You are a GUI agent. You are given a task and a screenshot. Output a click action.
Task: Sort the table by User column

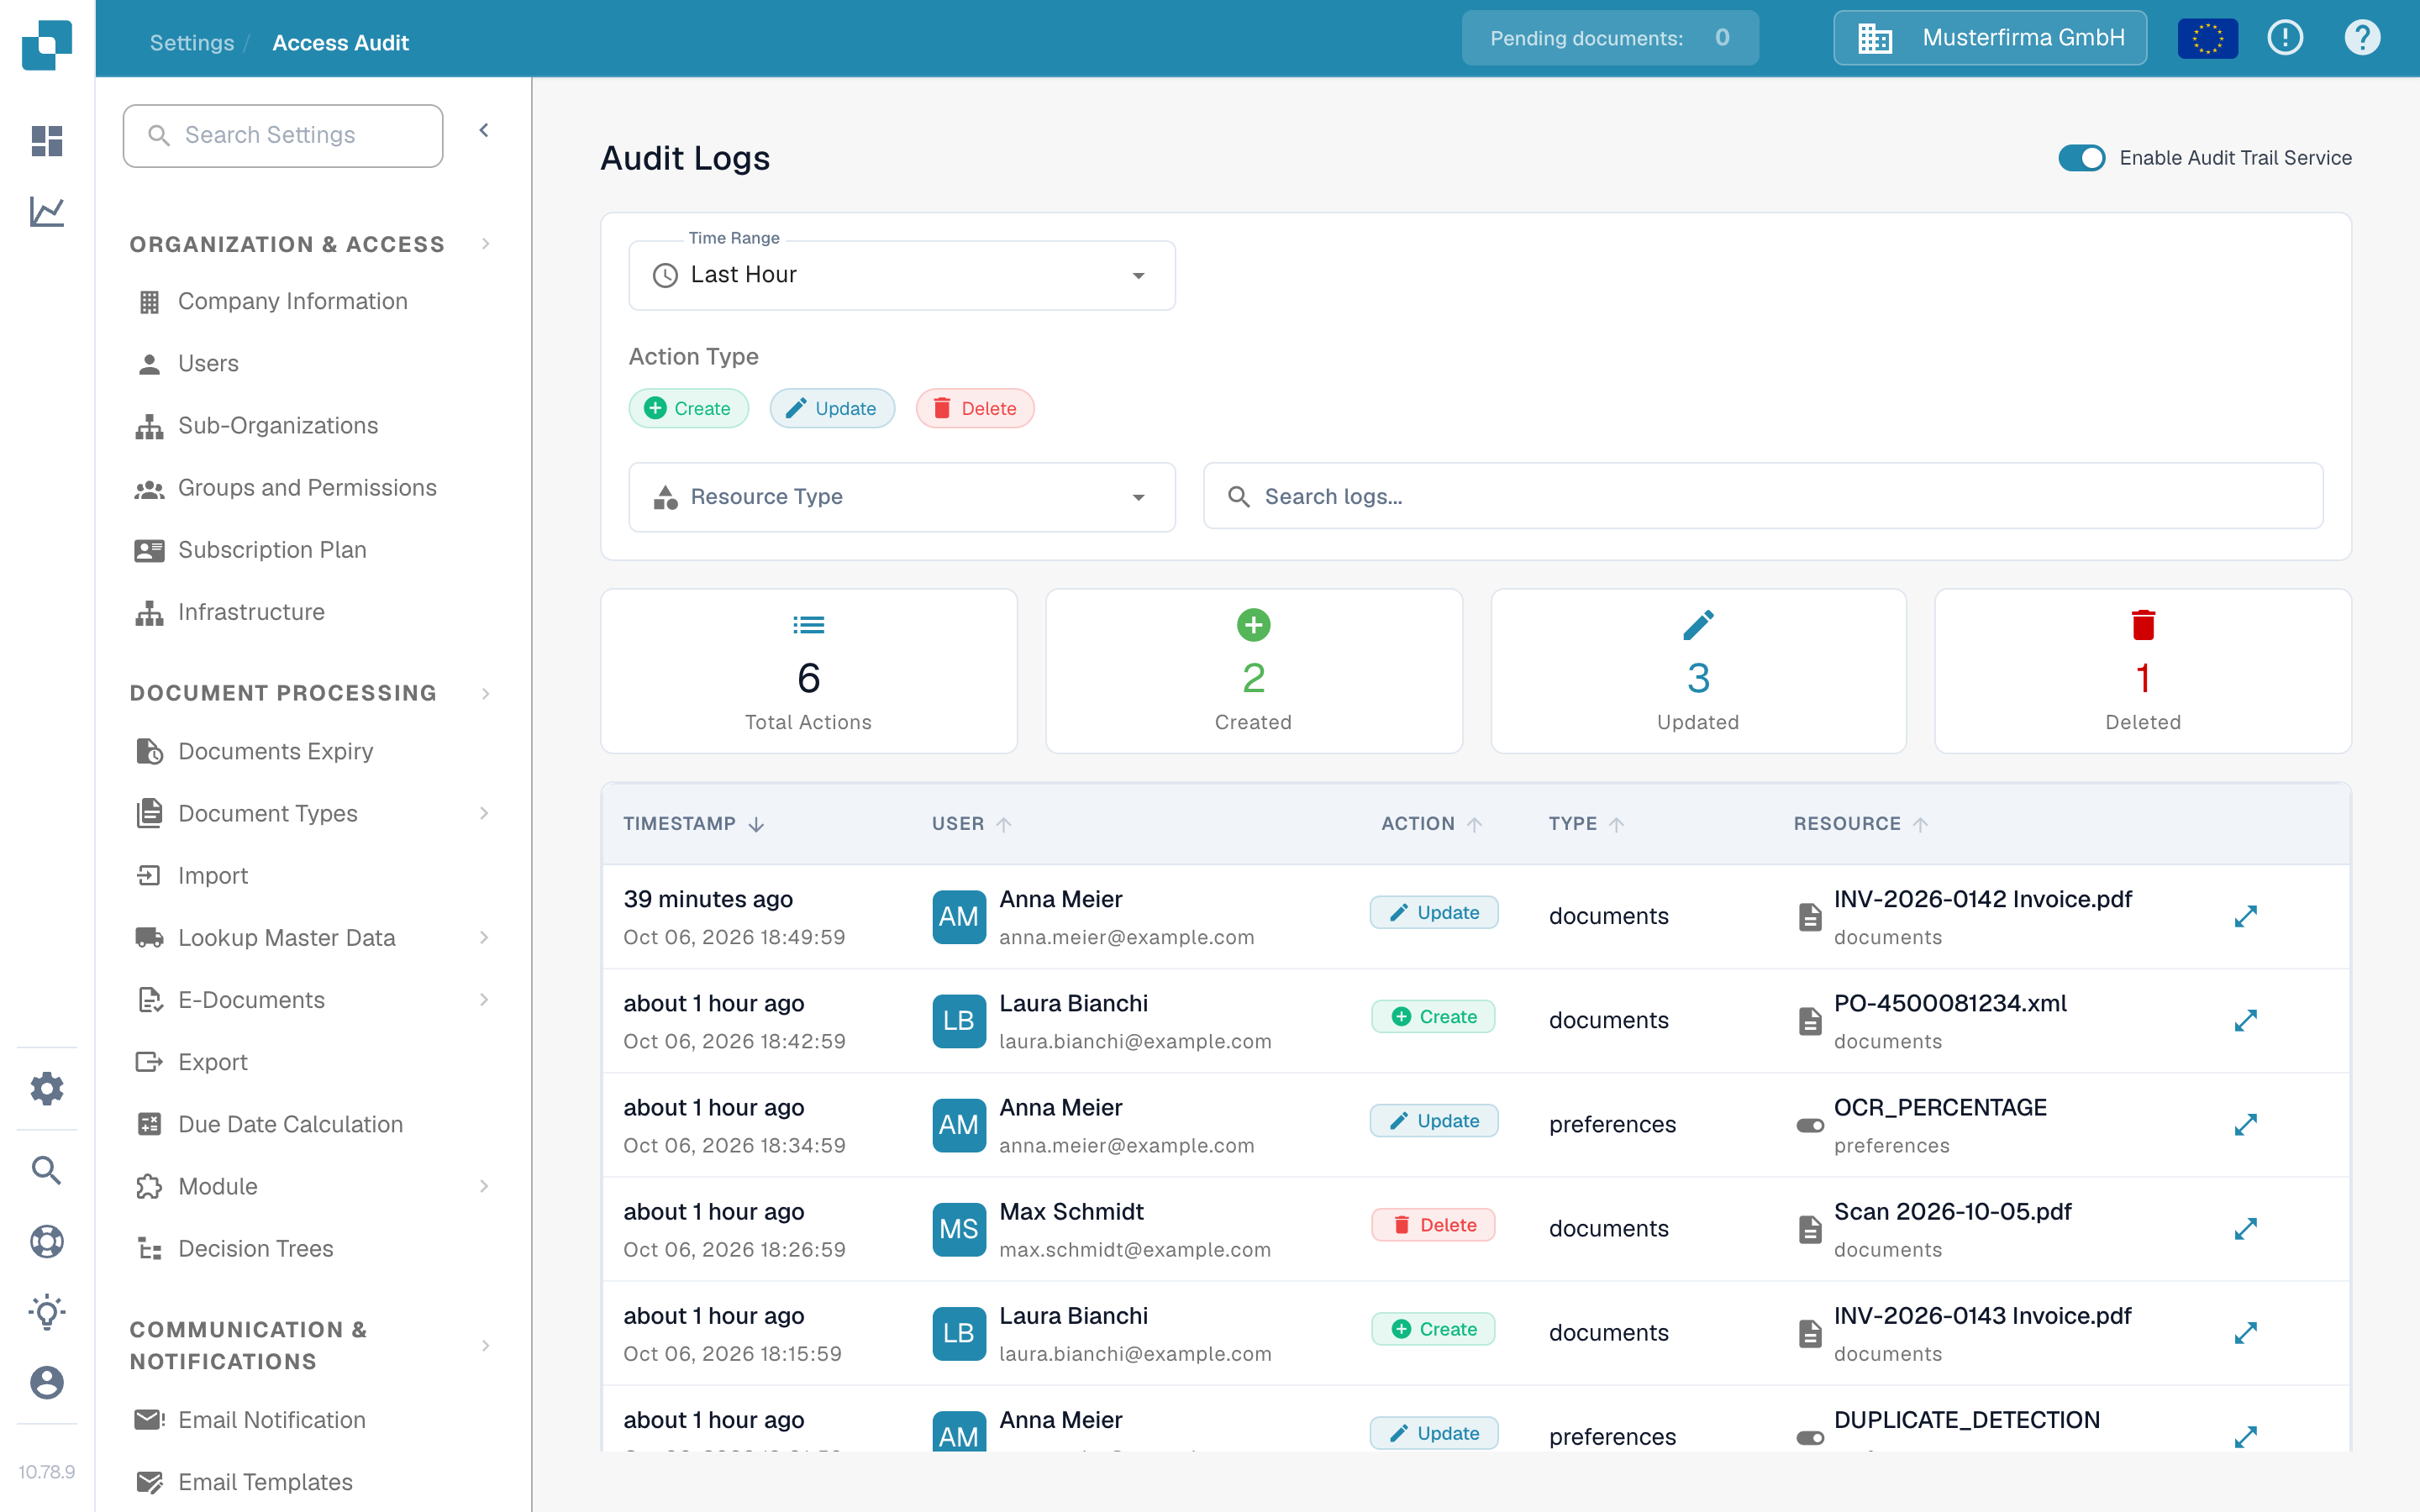(971, 823)
